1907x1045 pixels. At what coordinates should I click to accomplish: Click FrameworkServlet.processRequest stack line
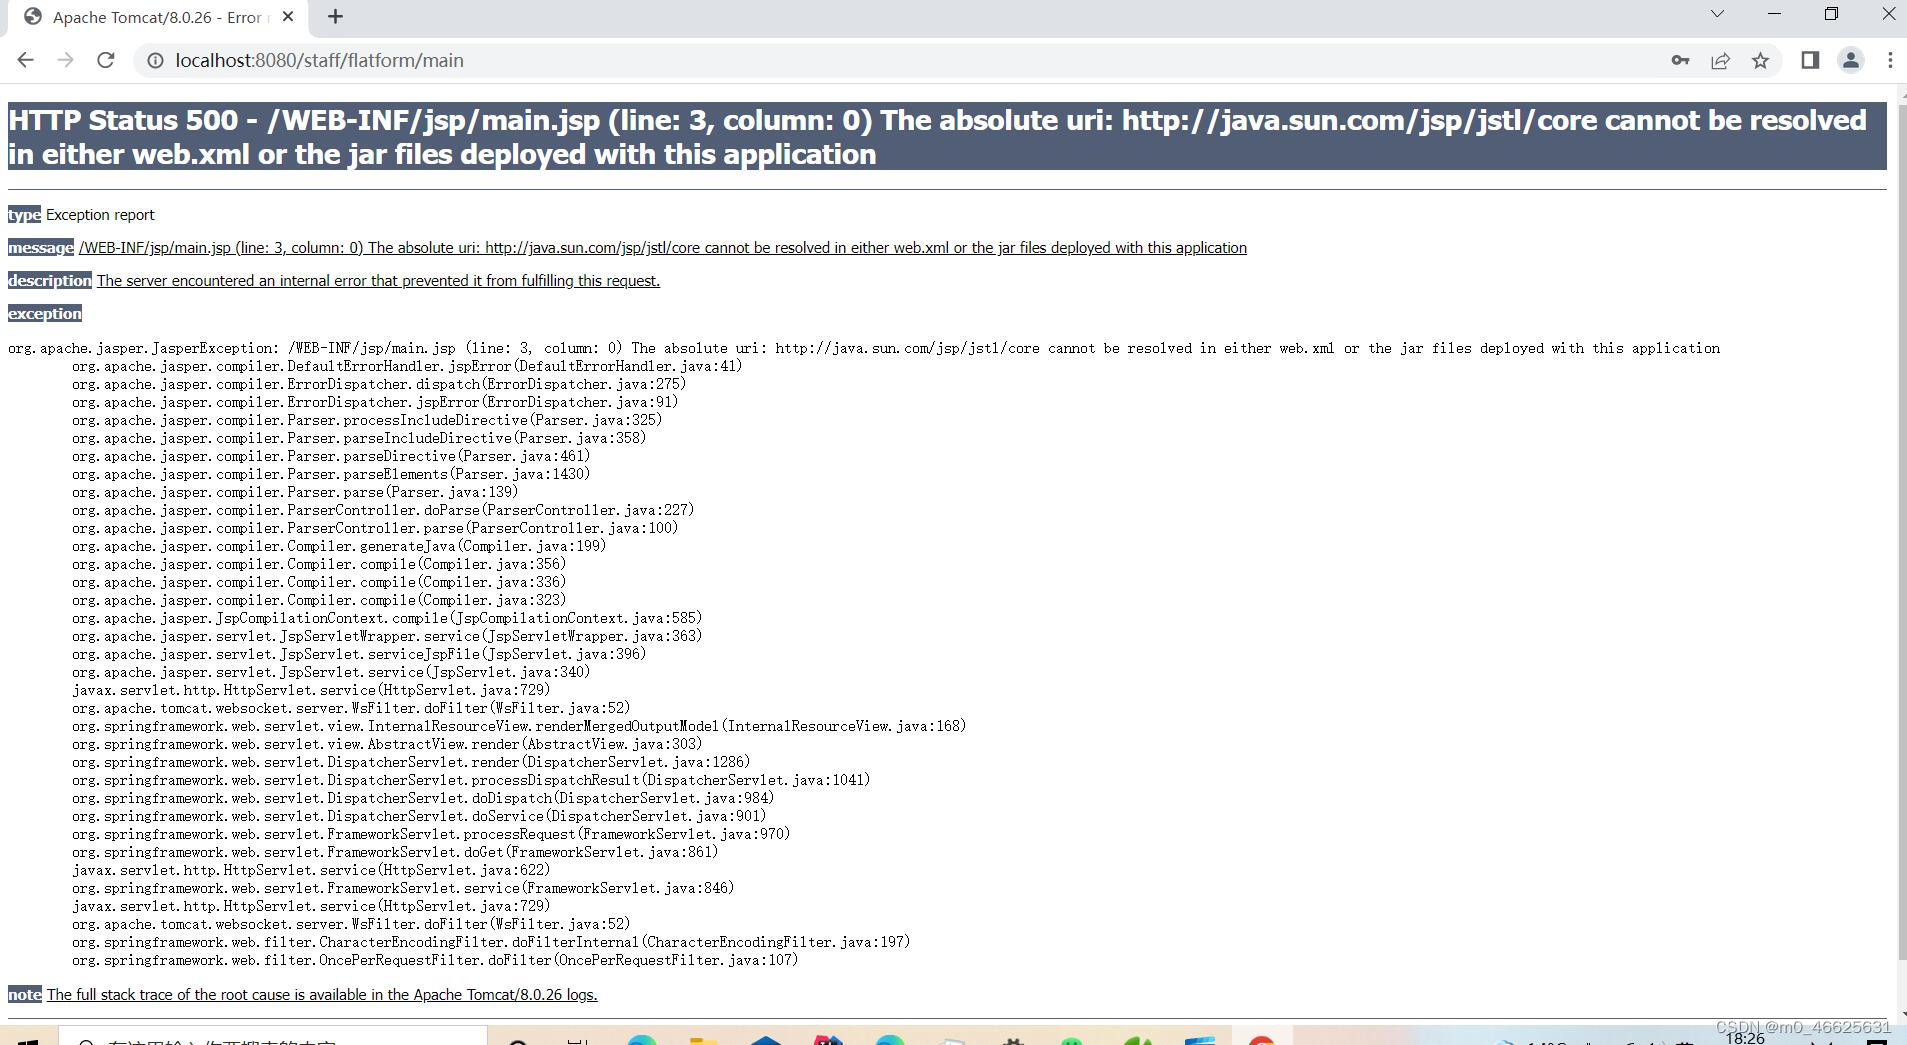click(431, 834)
